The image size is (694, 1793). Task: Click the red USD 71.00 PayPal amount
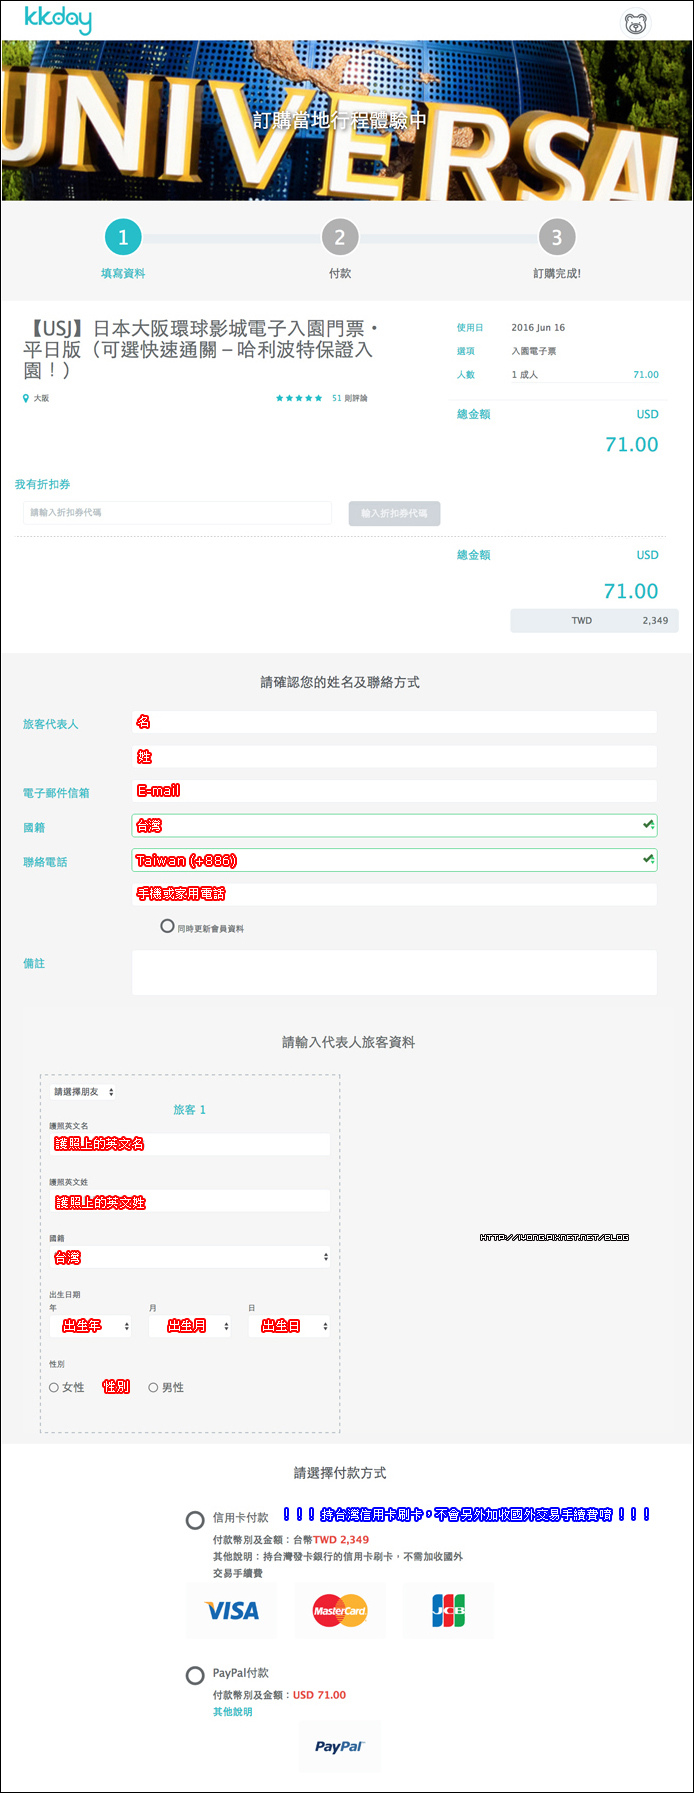(x=319, y=1695)
